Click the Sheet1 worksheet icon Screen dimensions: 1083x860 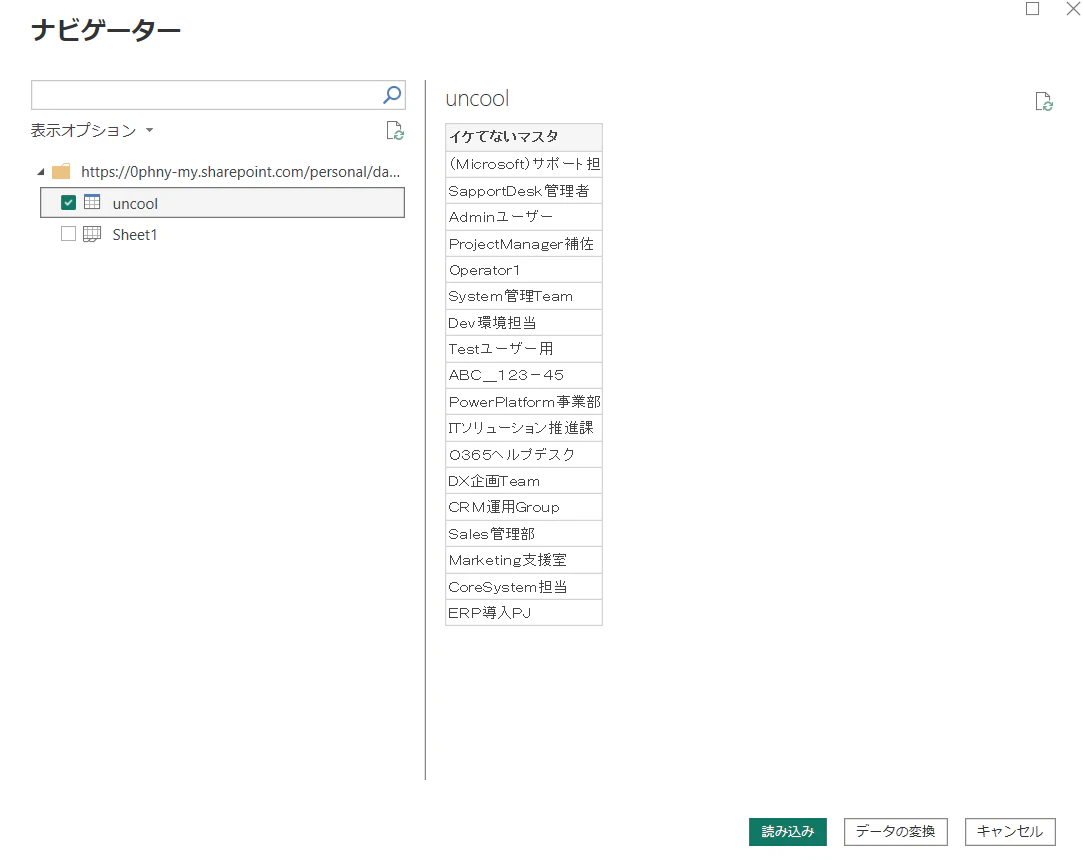coord(92,234)
